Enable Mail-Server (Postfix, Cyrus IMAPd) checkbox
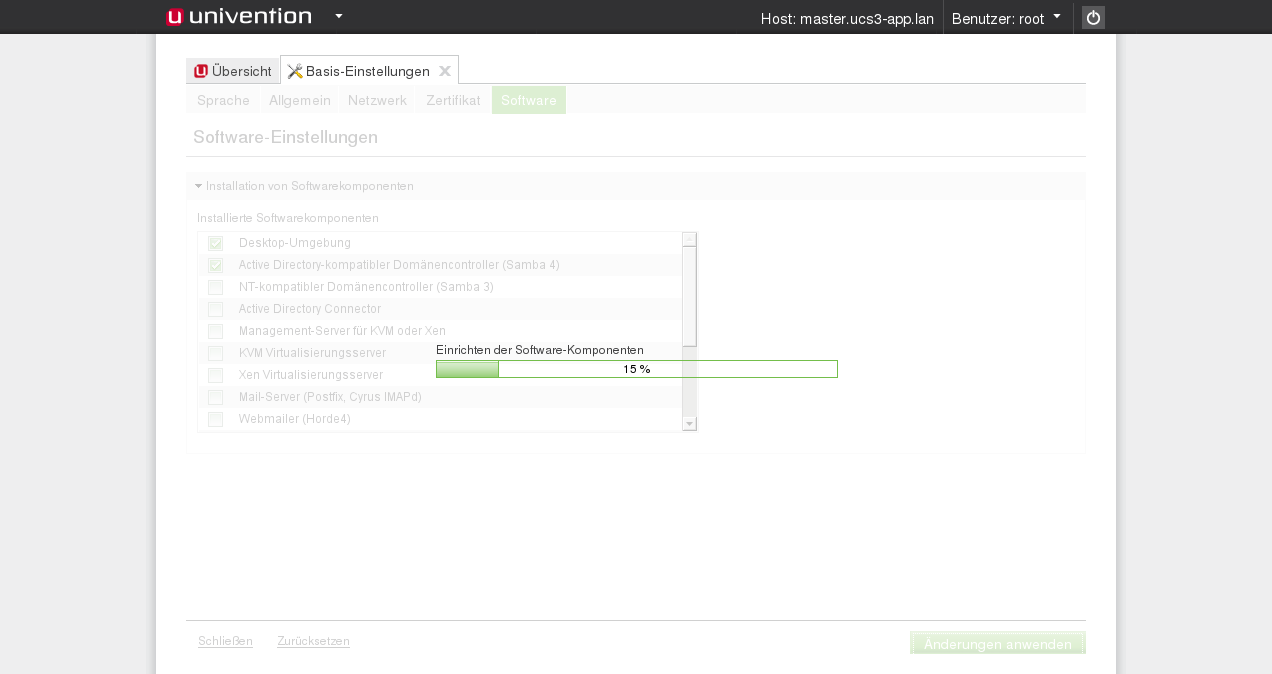The image size is (1272, 674). pyautogui.click(x=215, y=397)
